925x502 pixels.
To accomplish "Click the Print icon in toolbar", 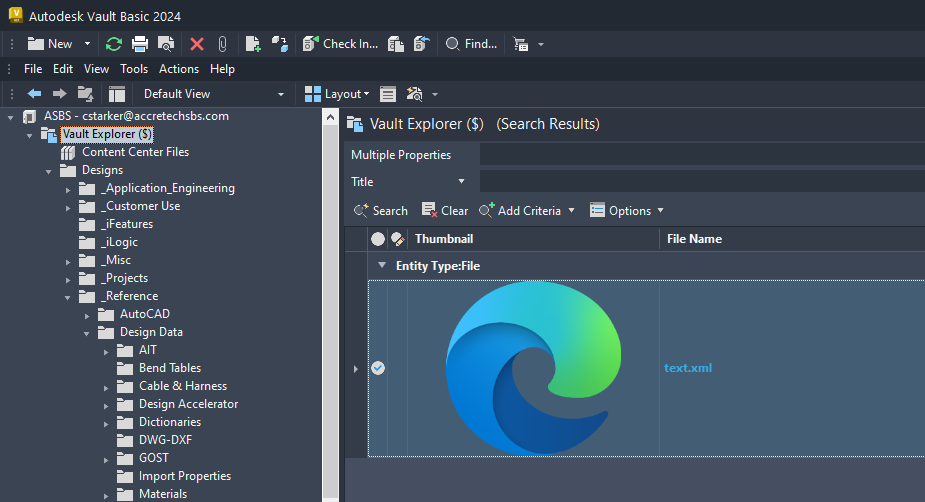I will click(140, 44).
